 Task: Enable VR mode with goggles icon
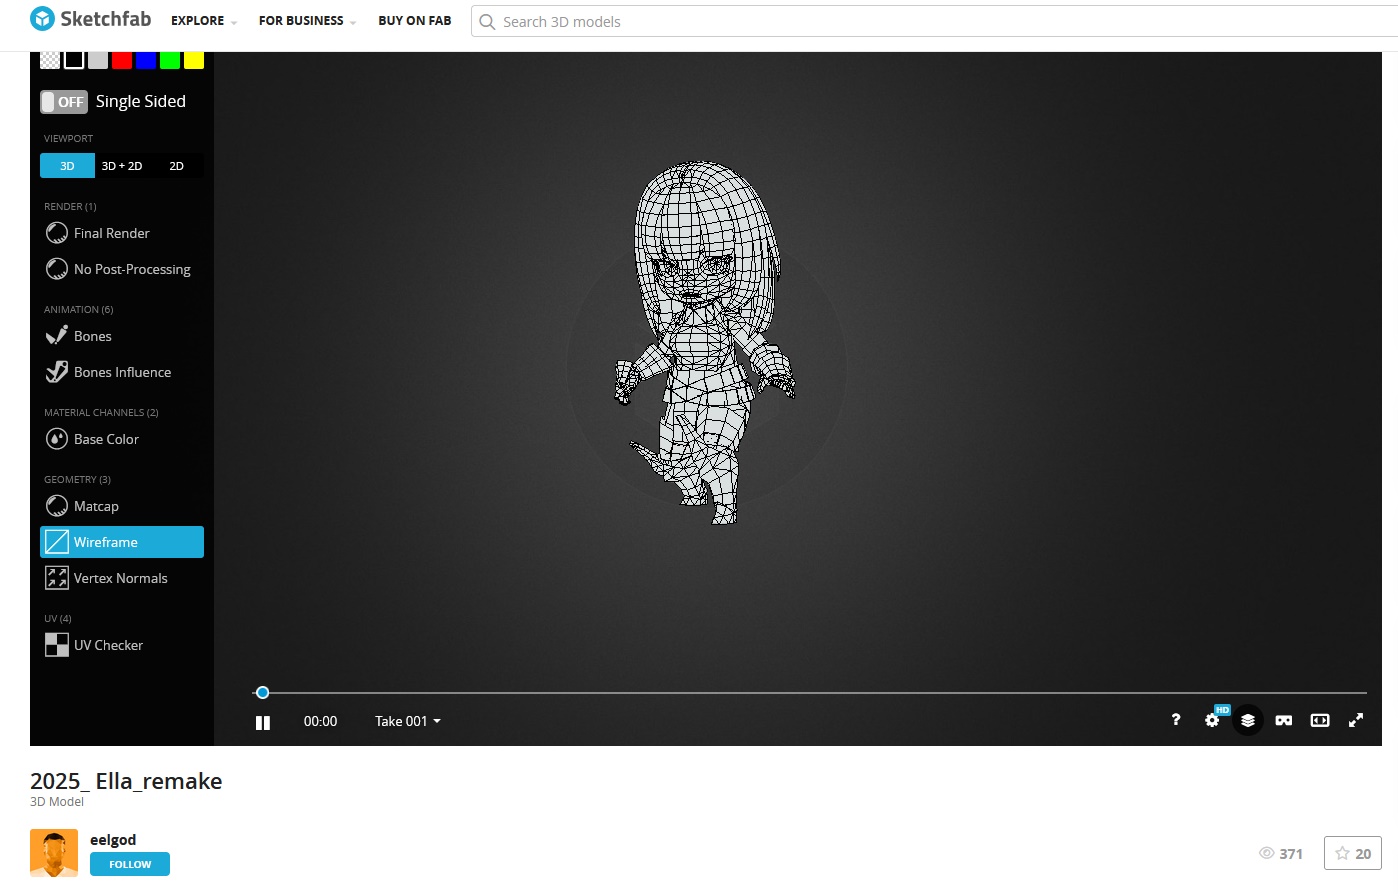coord(1284,720)
